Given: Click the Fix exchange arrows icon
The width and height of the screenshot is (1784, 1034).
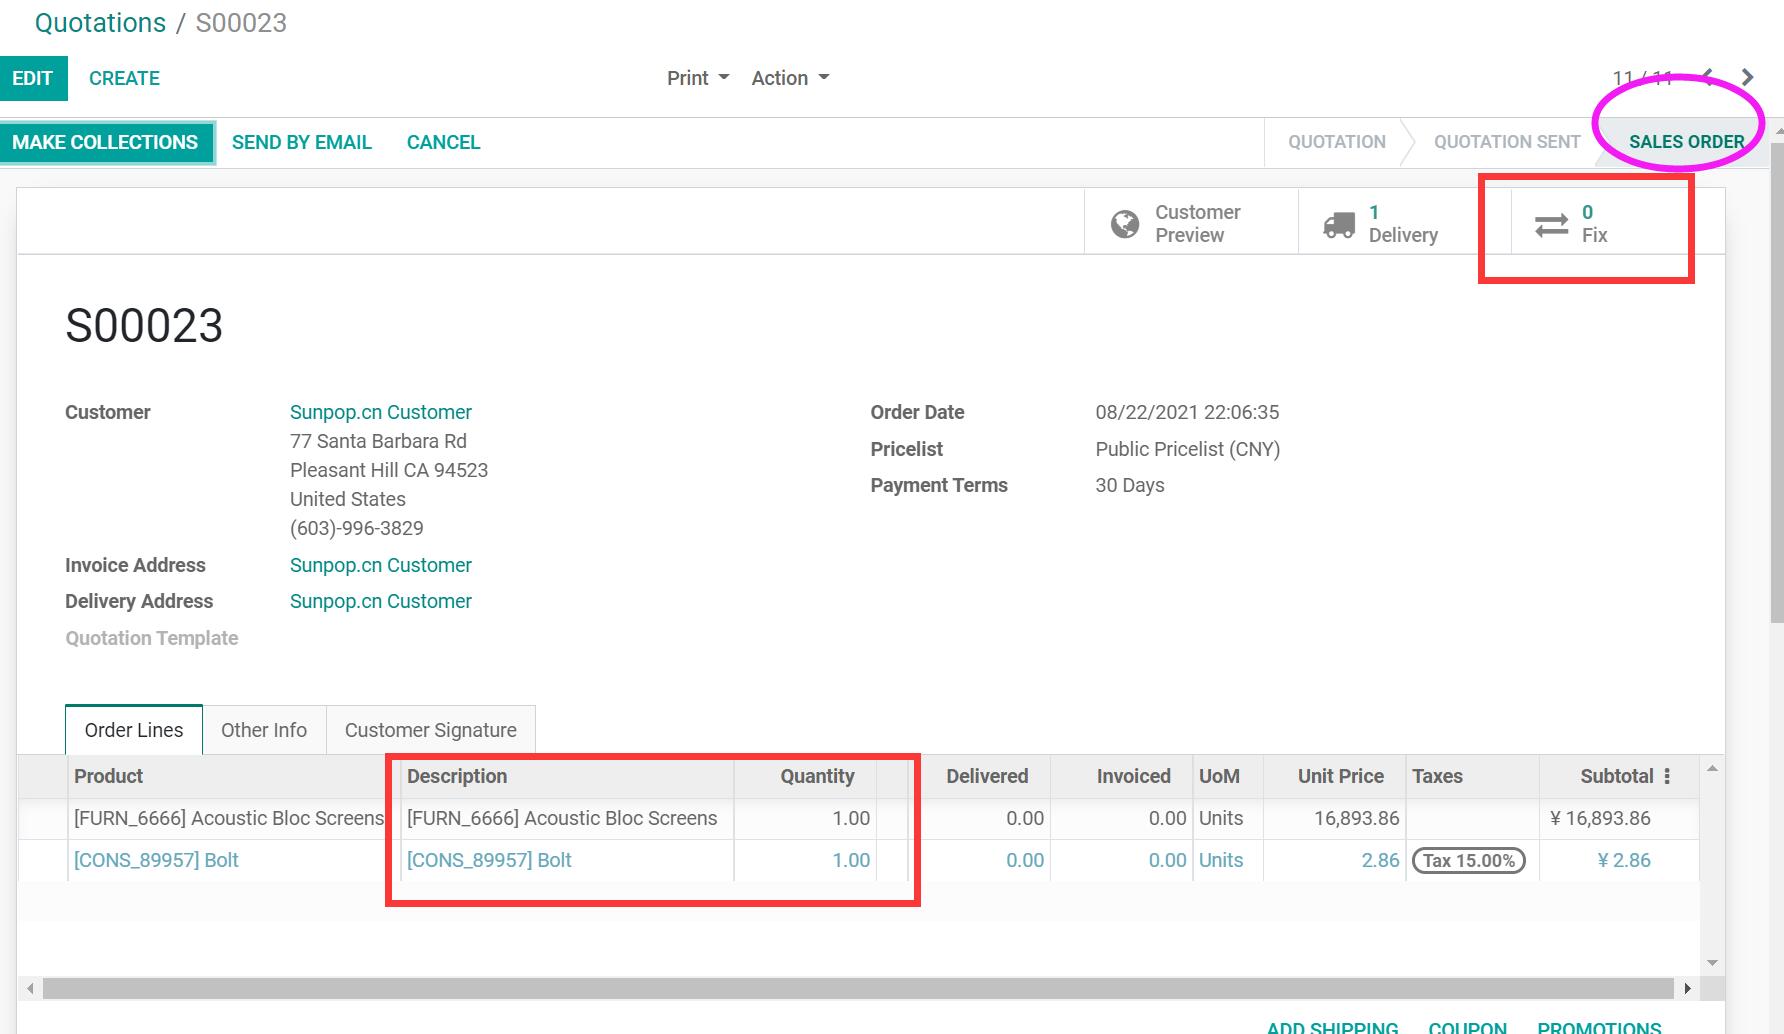Looking at the screenshot, I should pos(1551,224).
